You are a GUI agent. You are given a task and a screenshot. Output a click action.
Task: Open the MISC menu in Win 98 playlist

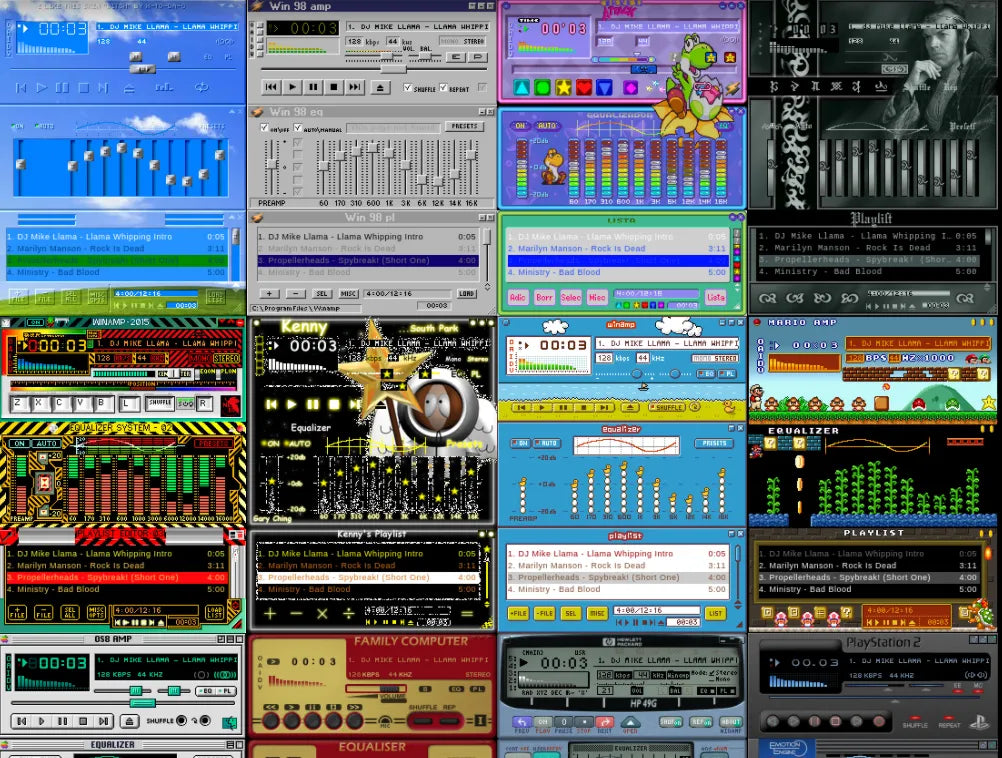(x=348, y=294)
